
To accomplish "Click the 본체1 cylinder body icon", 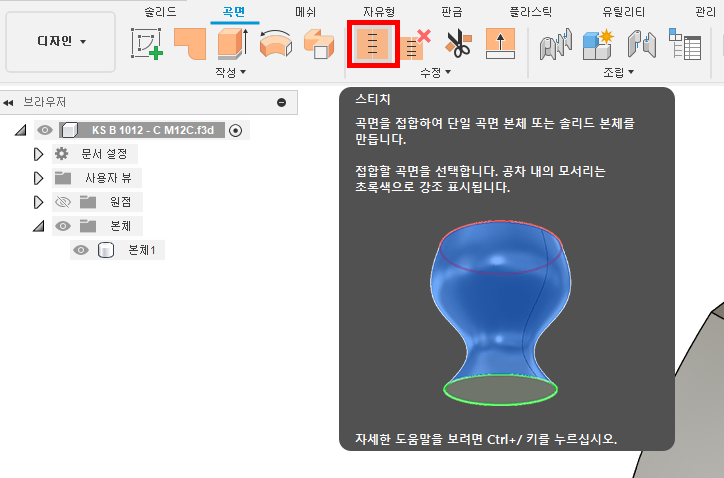I will tap(106, 250).
